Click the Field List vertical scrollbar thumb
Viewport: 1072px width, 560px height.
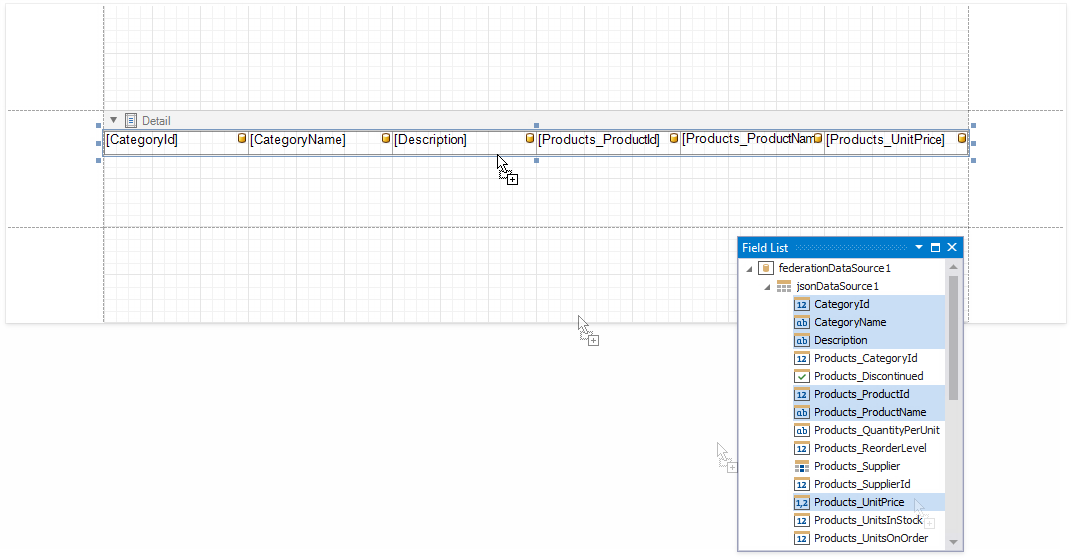pos(953,338)
